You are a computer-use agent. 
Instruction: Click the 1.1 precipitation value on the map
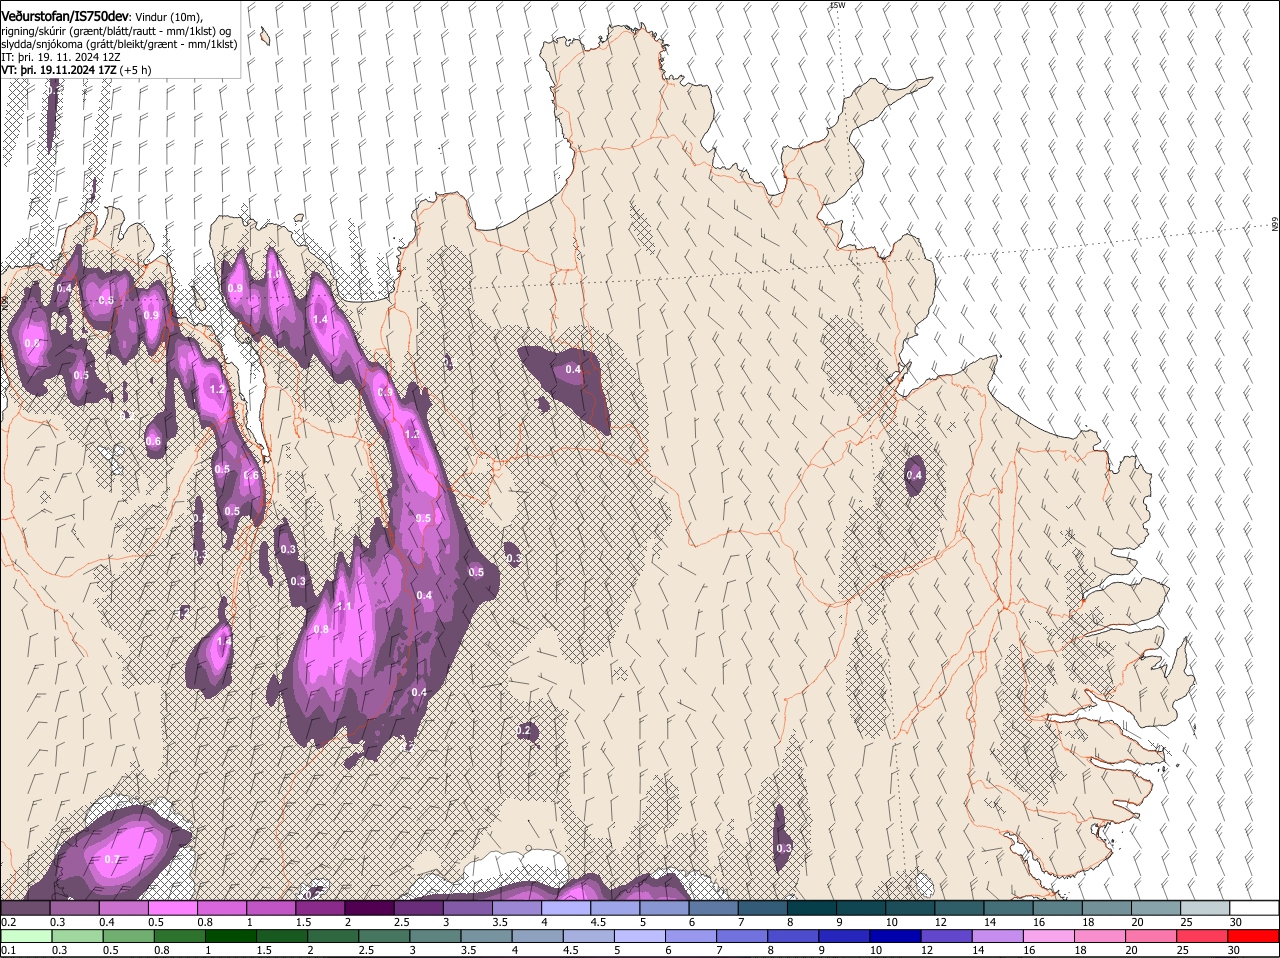coord(344,607)
